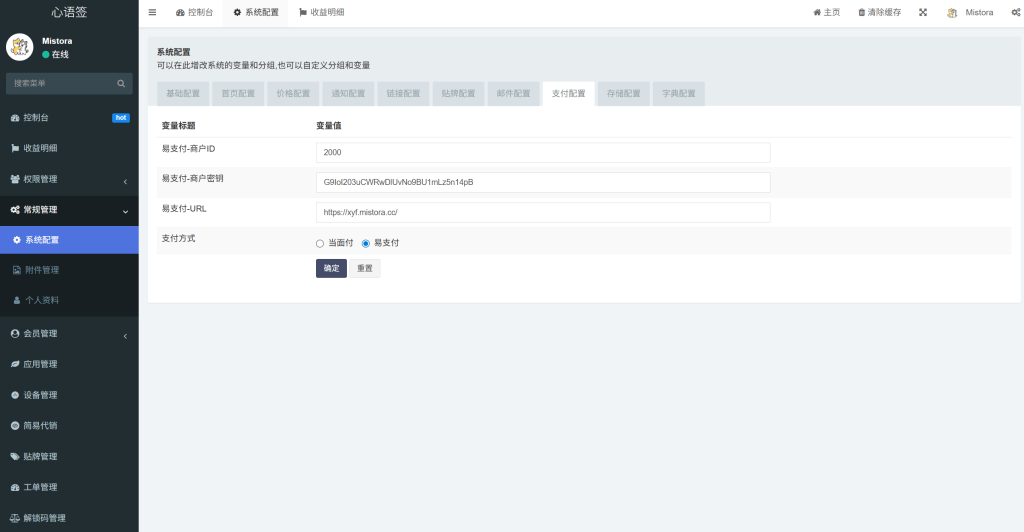Screen dimensions: 1024x532
Task: Click the 支付方式 row label
Action: (178, 238)
